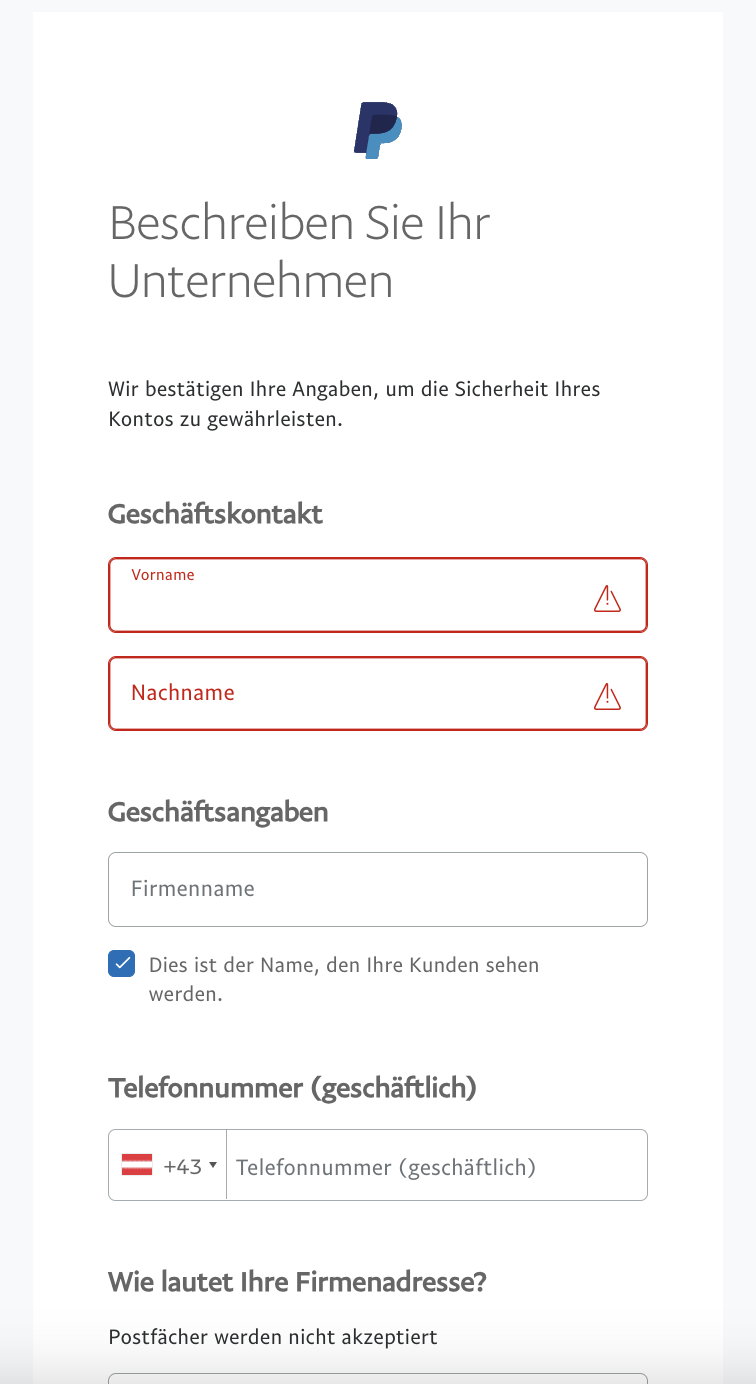Open the country code dropdown arrow

pyautogui.click(x=213, y=1165)
